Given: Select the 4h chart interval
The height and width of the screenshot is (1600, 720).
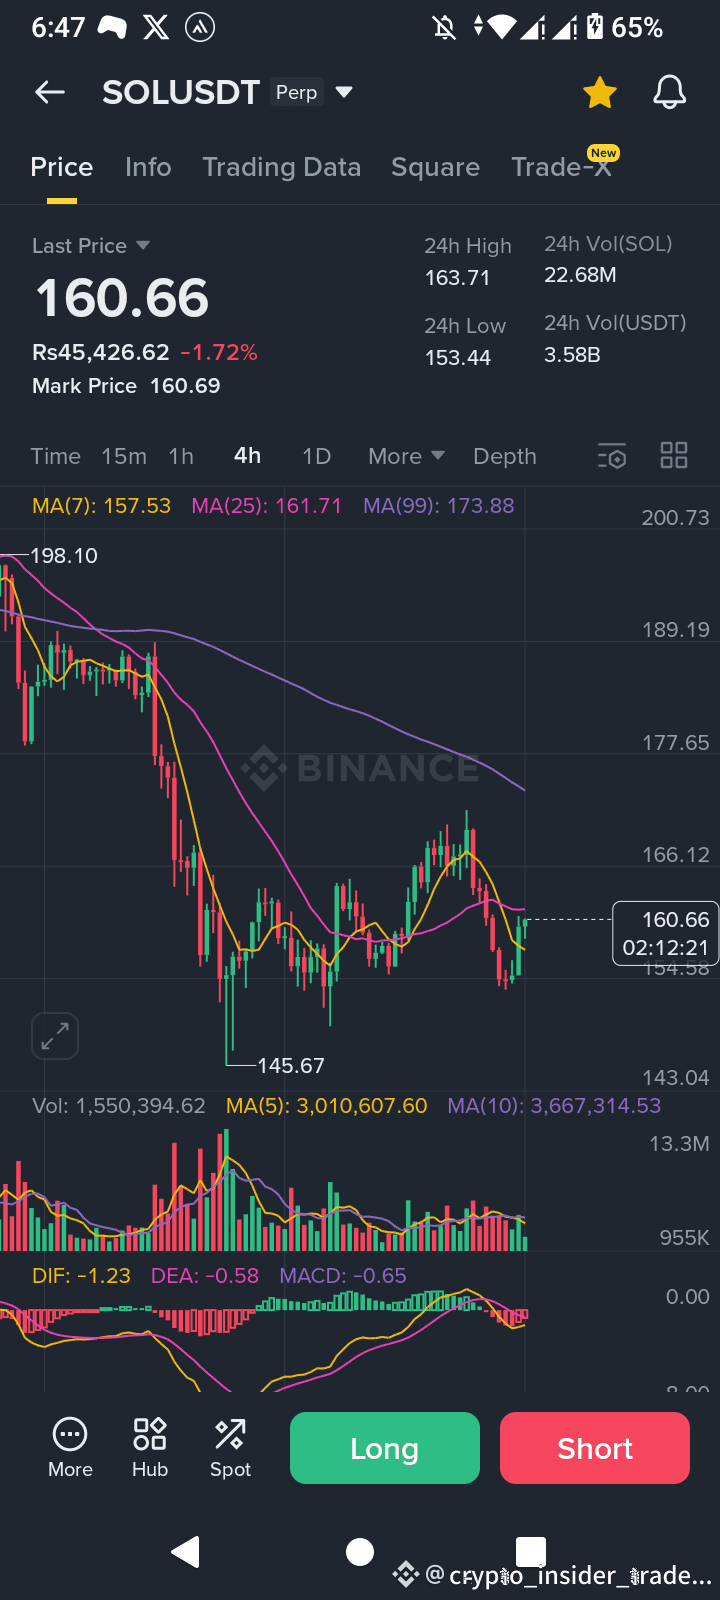Looking at the screenshot, I should (x=247, y=456).
